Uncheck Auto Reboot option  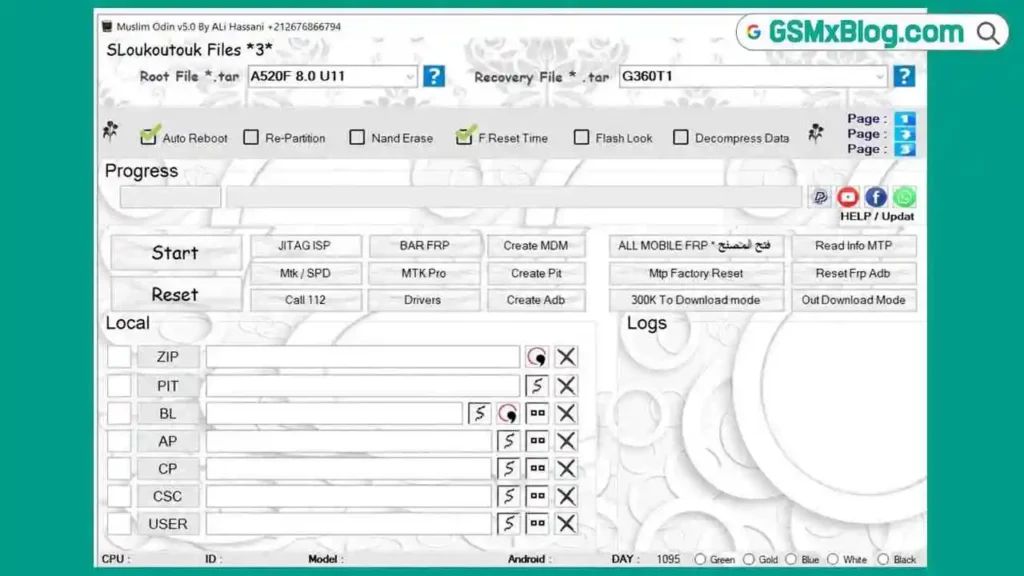point(149,136)
